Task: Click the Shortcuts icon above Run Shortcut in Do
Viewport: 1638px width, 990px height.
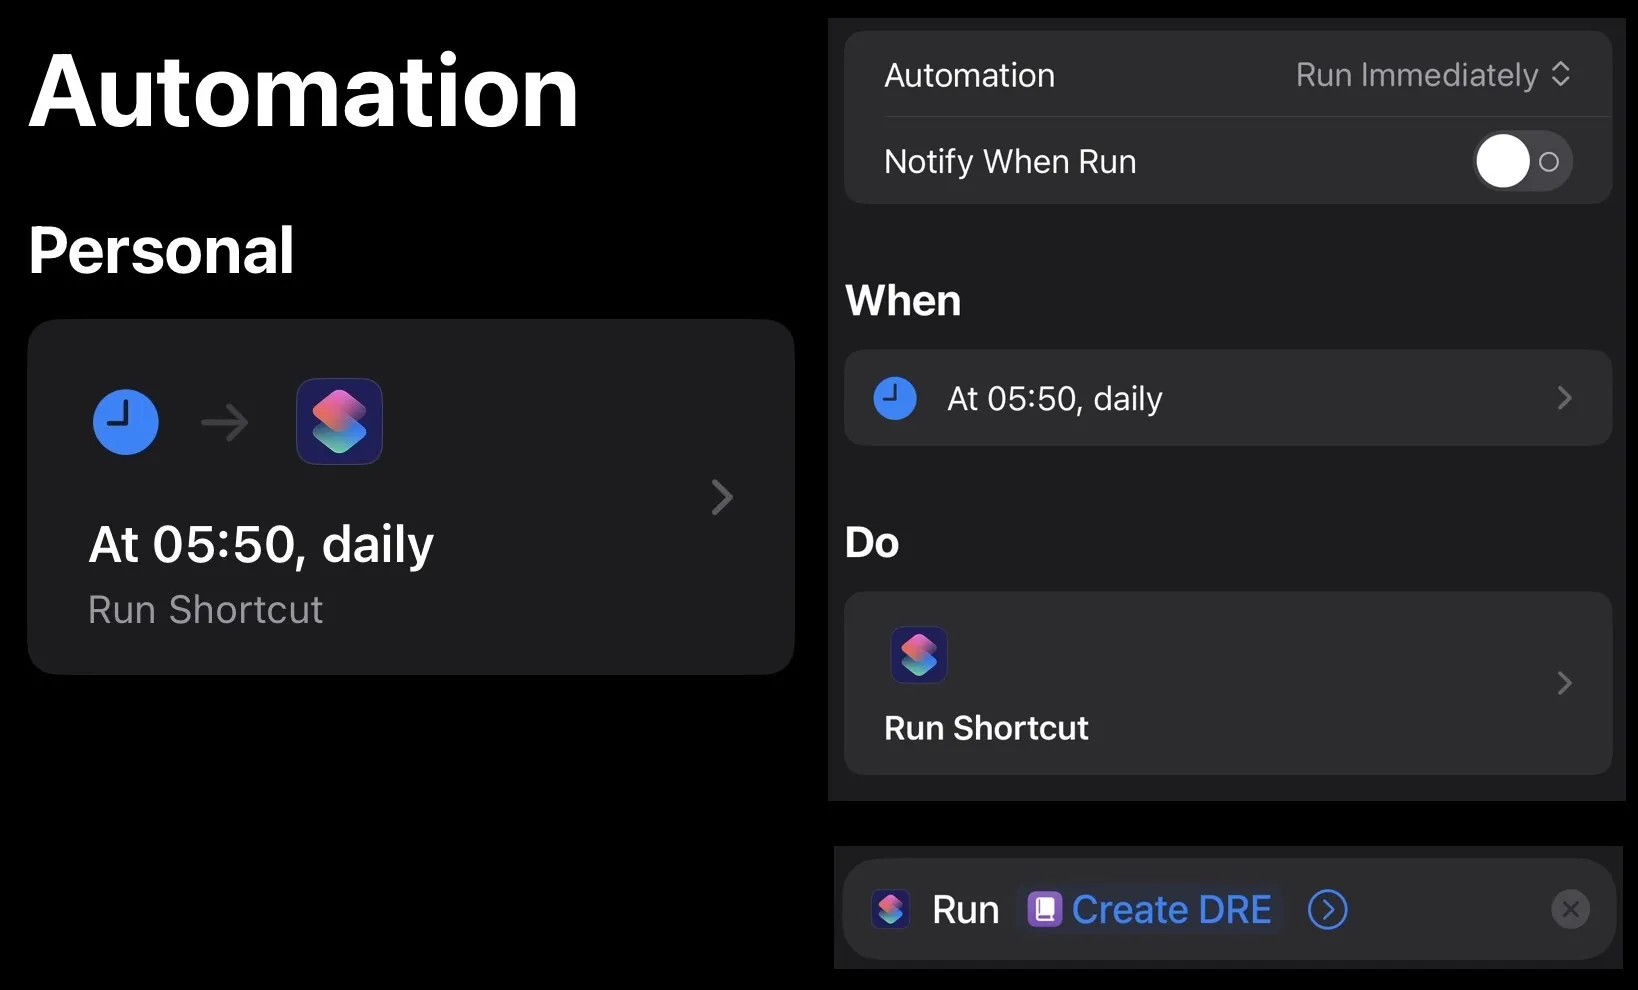Action: pos(918,655)
